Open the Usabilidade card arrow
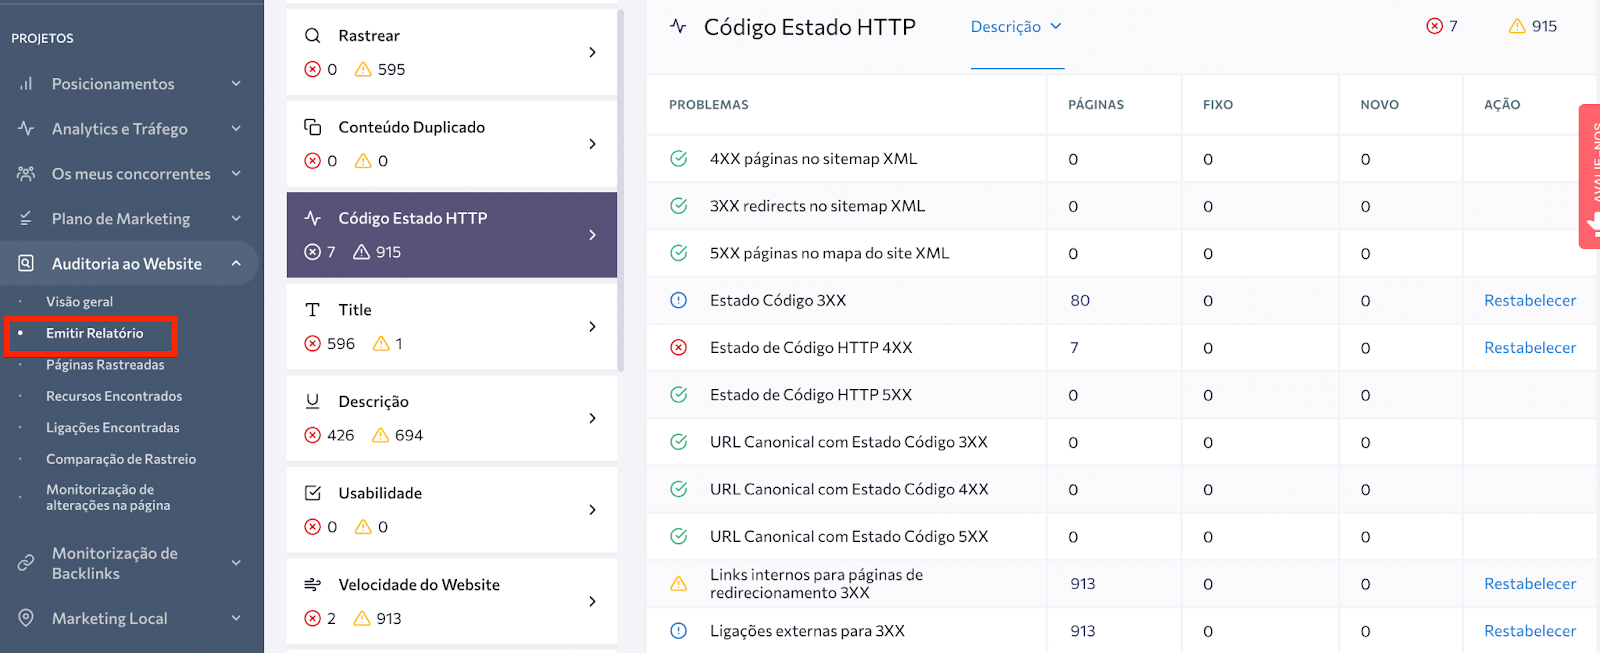This screenshot has width=1600, height=653. (592, 510)
